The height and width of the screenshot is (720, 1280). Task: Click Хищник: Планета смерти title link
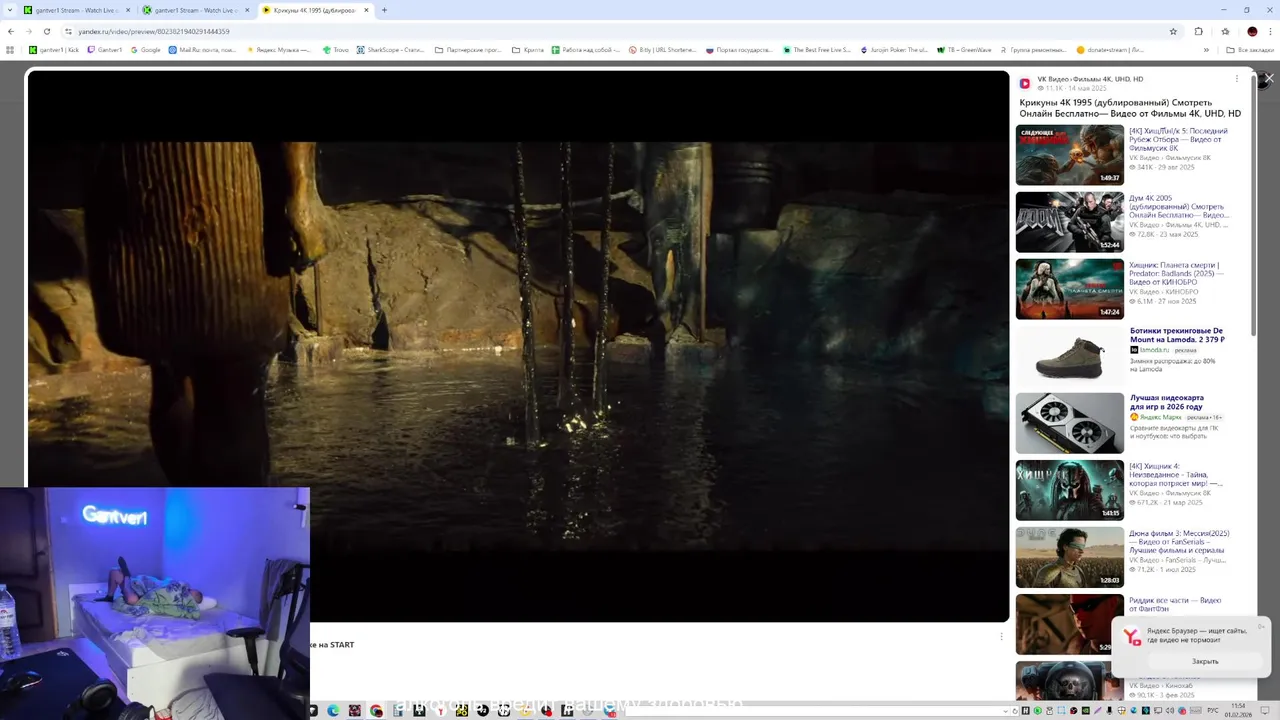1177,273
